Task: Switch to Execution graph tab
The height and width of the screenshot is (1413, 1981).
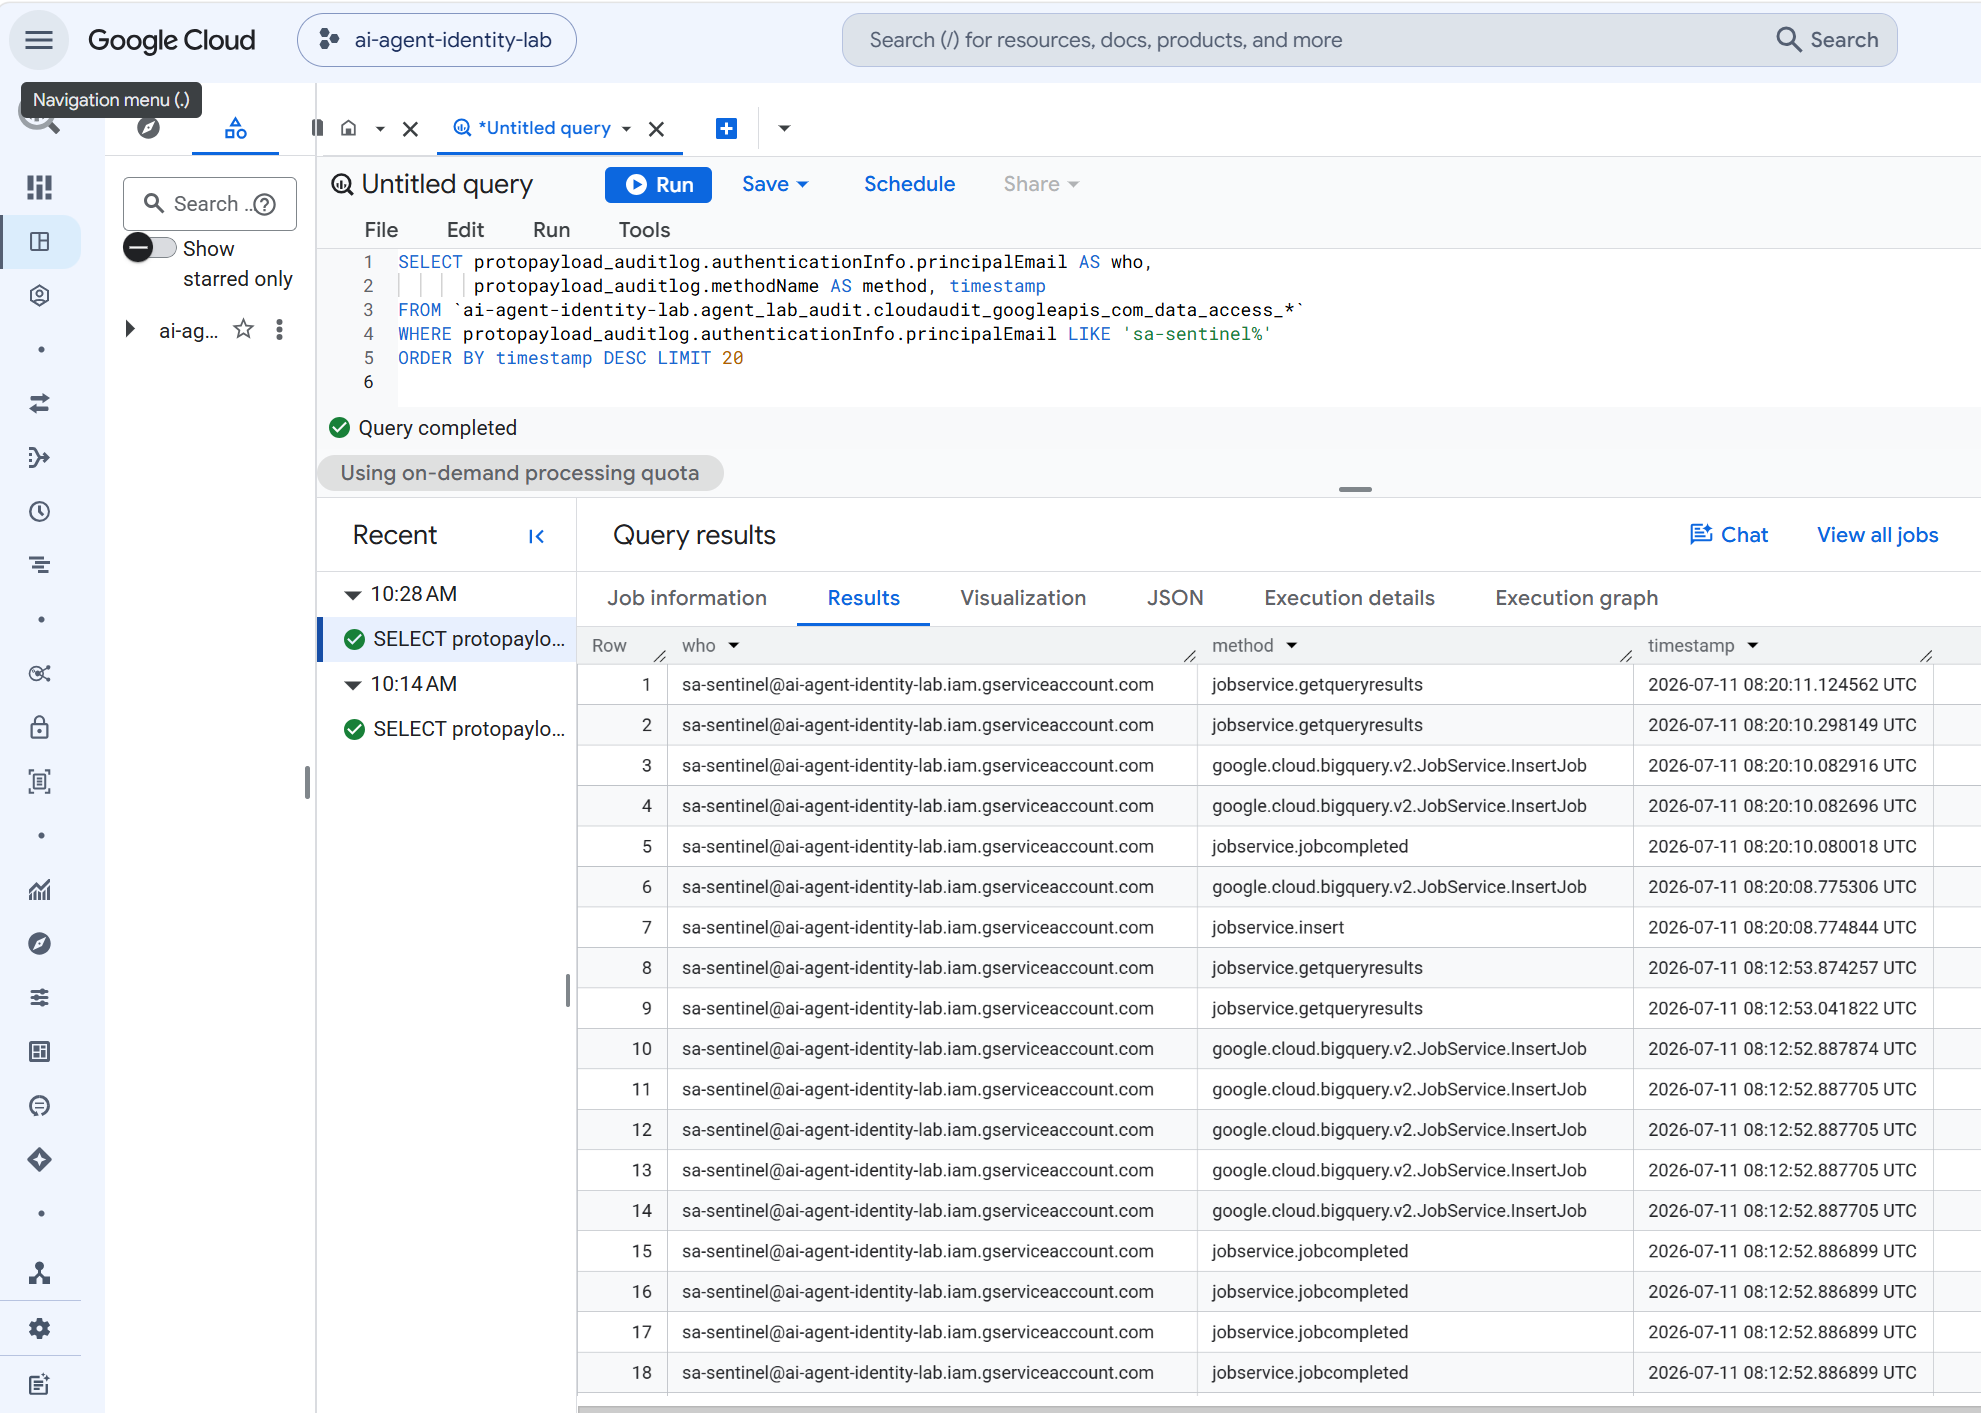Action: (x=1576, y=598)
